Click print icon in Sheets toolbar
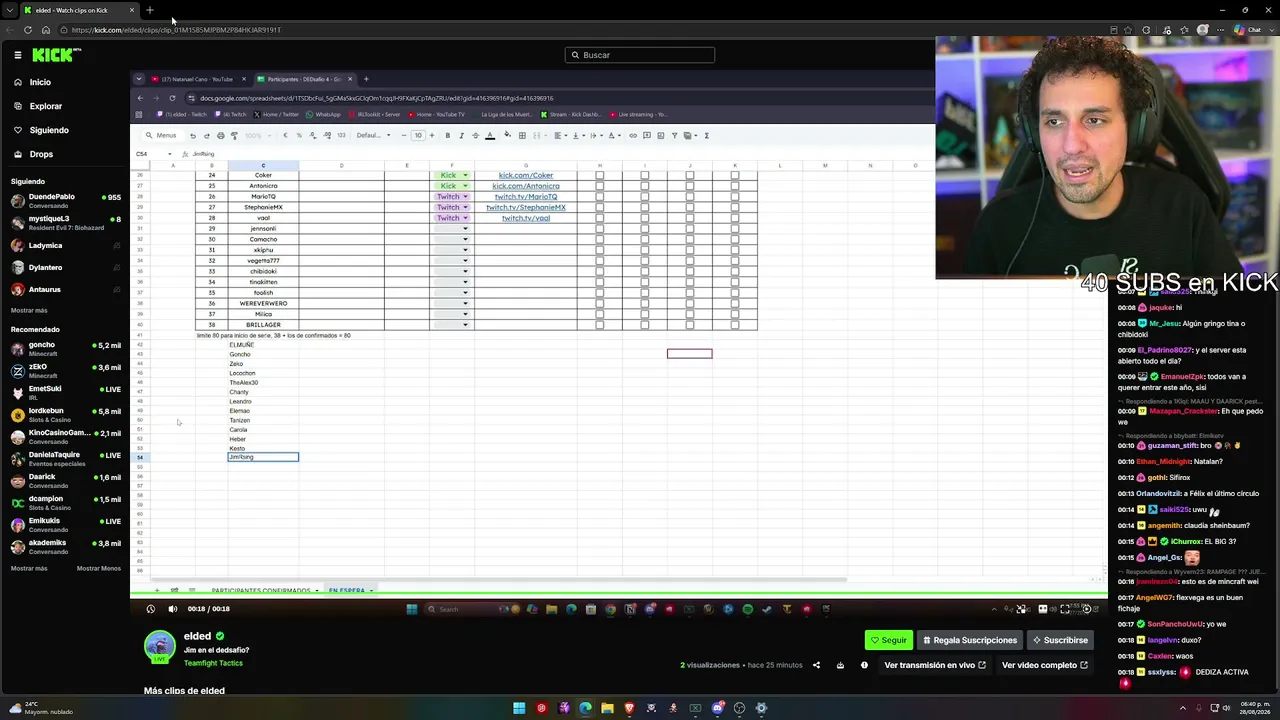The width and height of the screenshot is (1280, 720). point(221,136)
